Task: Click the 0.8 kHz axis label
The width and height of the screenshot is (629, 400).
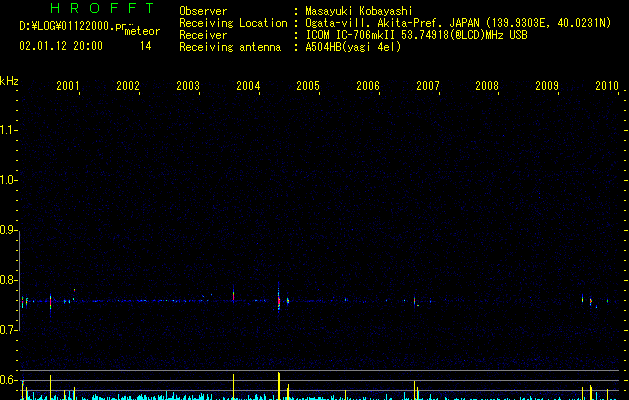Action: click(x=8, y=280)
